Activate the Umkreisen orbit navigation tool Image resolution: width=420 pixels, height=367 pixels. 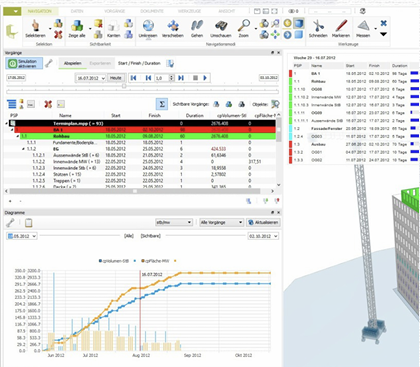[148, 29]
